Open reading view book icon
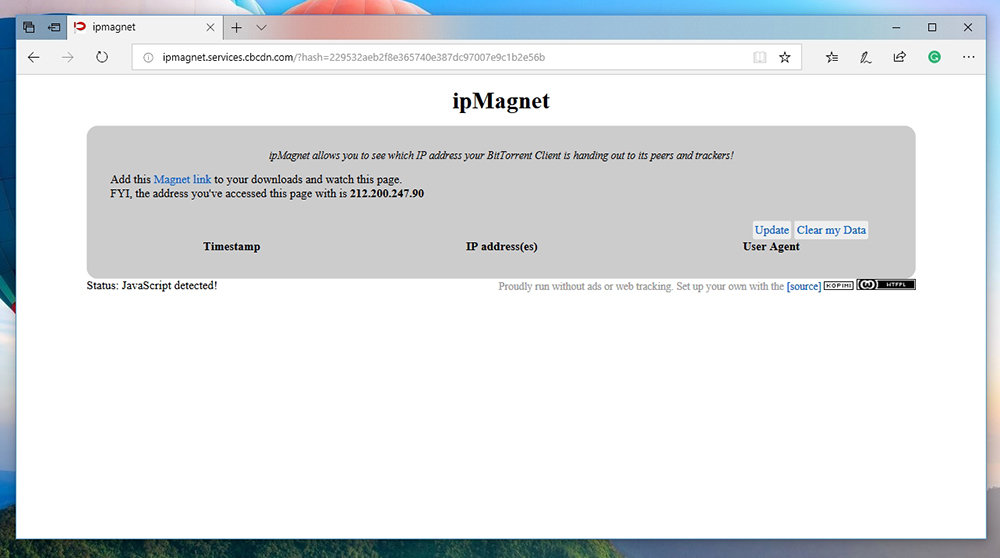The height and width of the screenshot is (558, 1000). pyautogui.click(x=760, y=57)
